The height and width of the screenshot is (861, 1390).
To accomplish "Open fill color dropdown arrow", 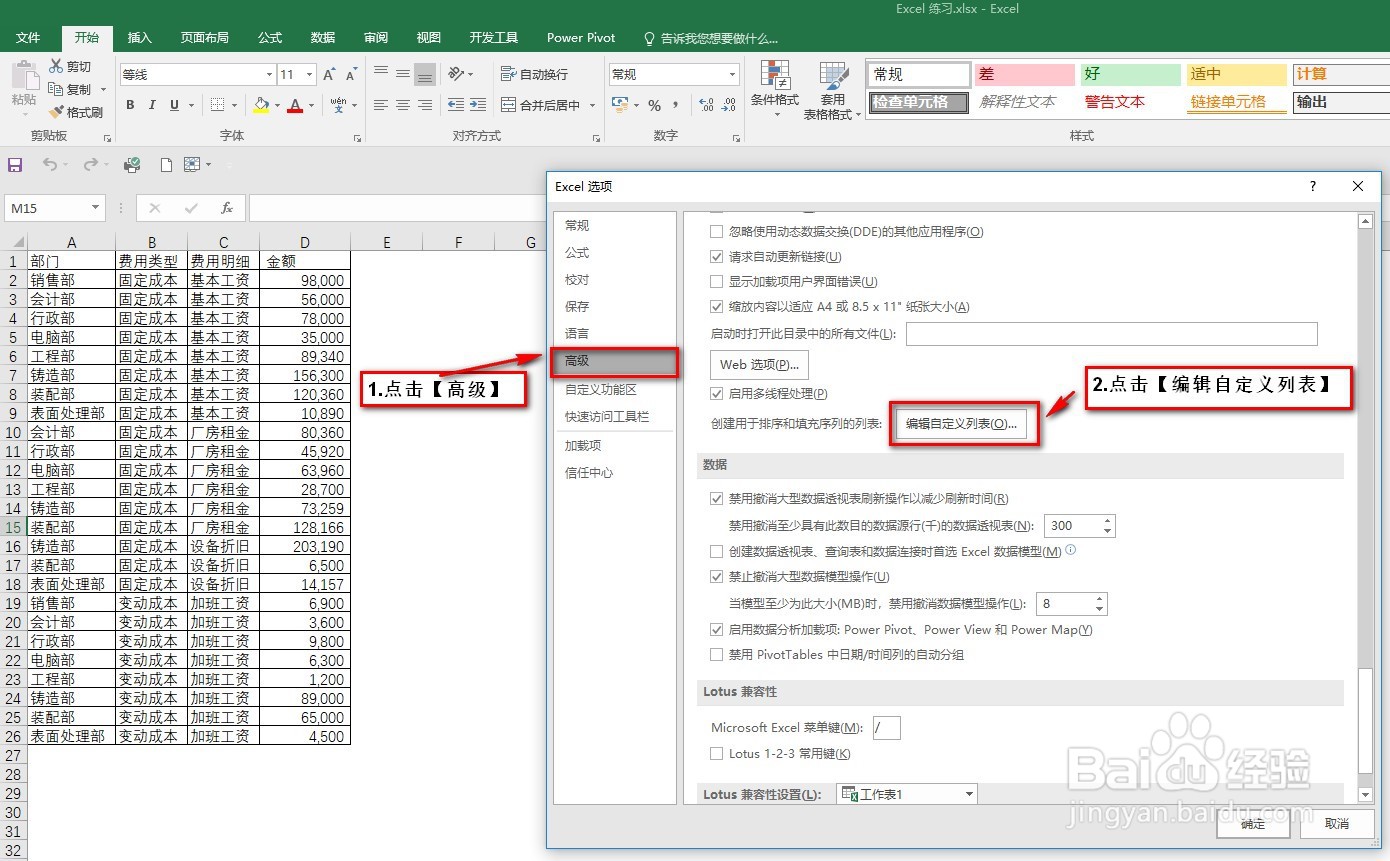I will [276, 105].
